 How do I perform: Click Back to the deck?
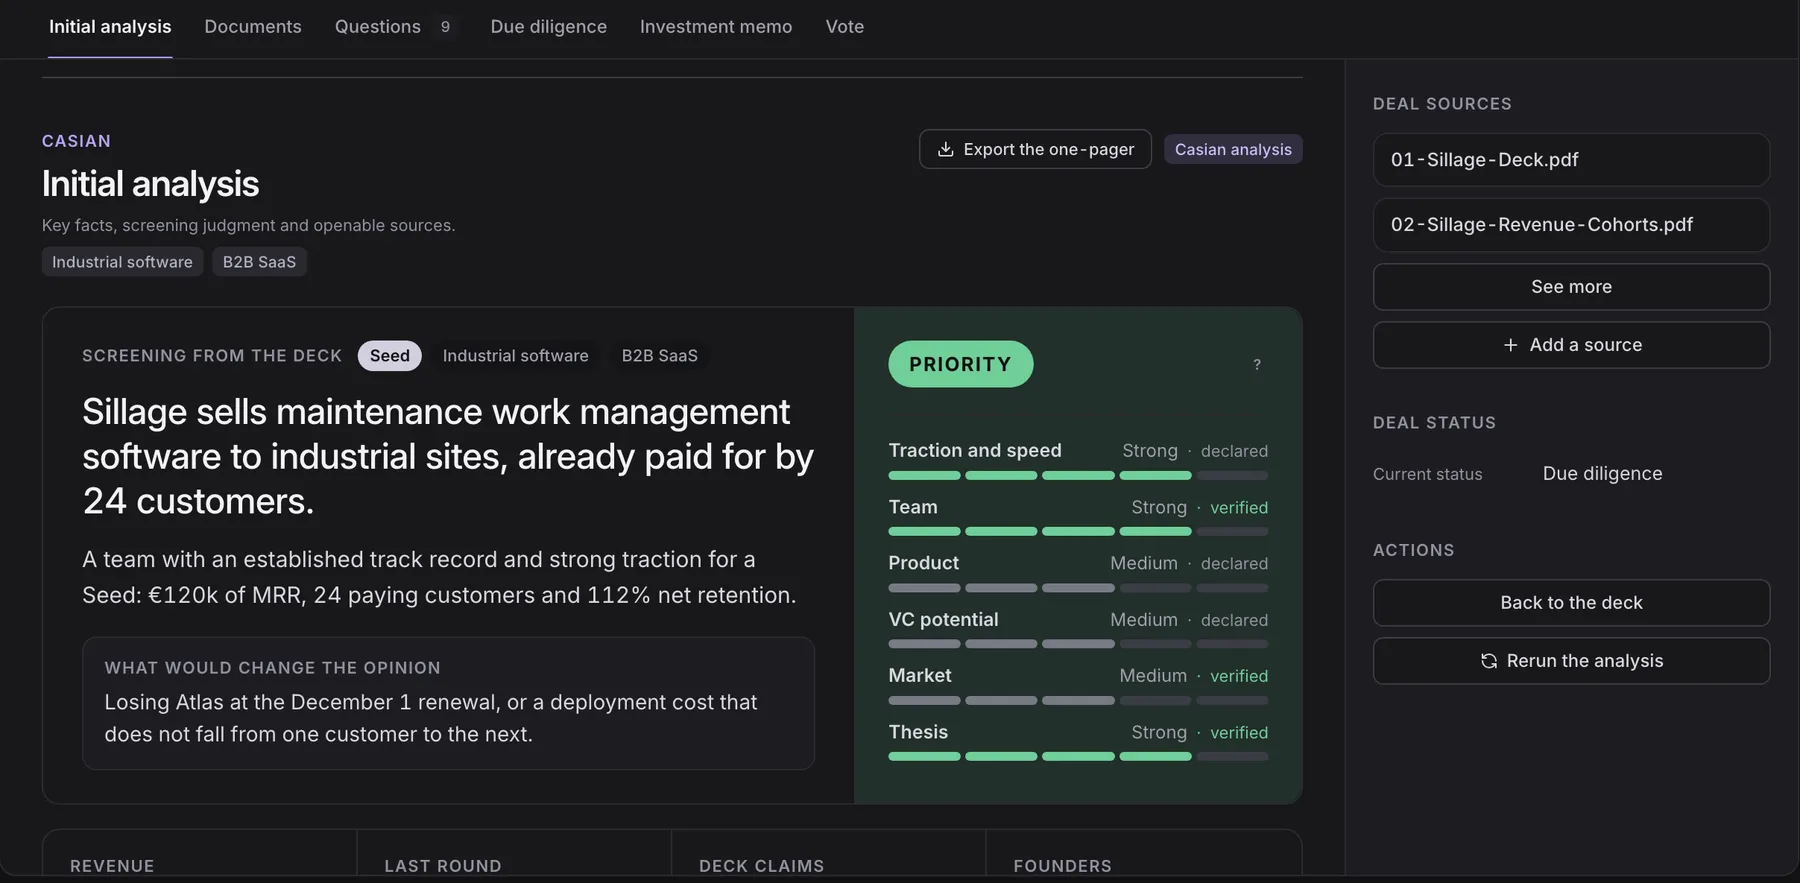[1571, 603]
